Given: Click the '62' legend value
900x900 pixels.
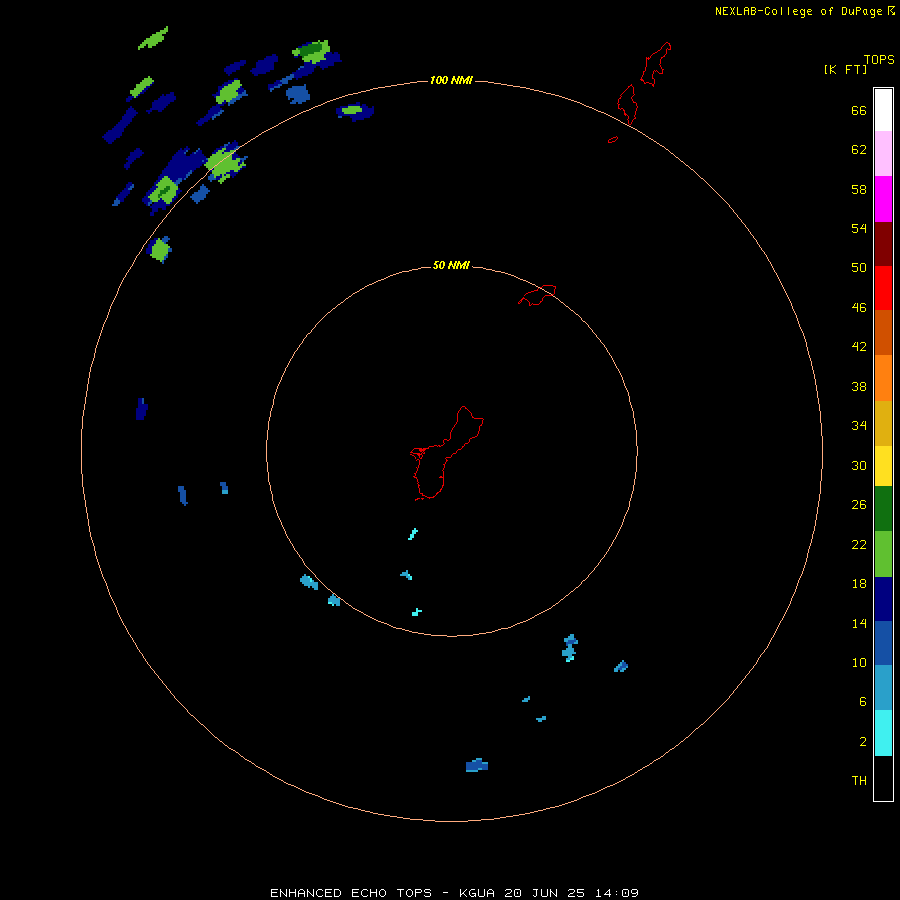Looking at the screenshot, I should 859,149.
